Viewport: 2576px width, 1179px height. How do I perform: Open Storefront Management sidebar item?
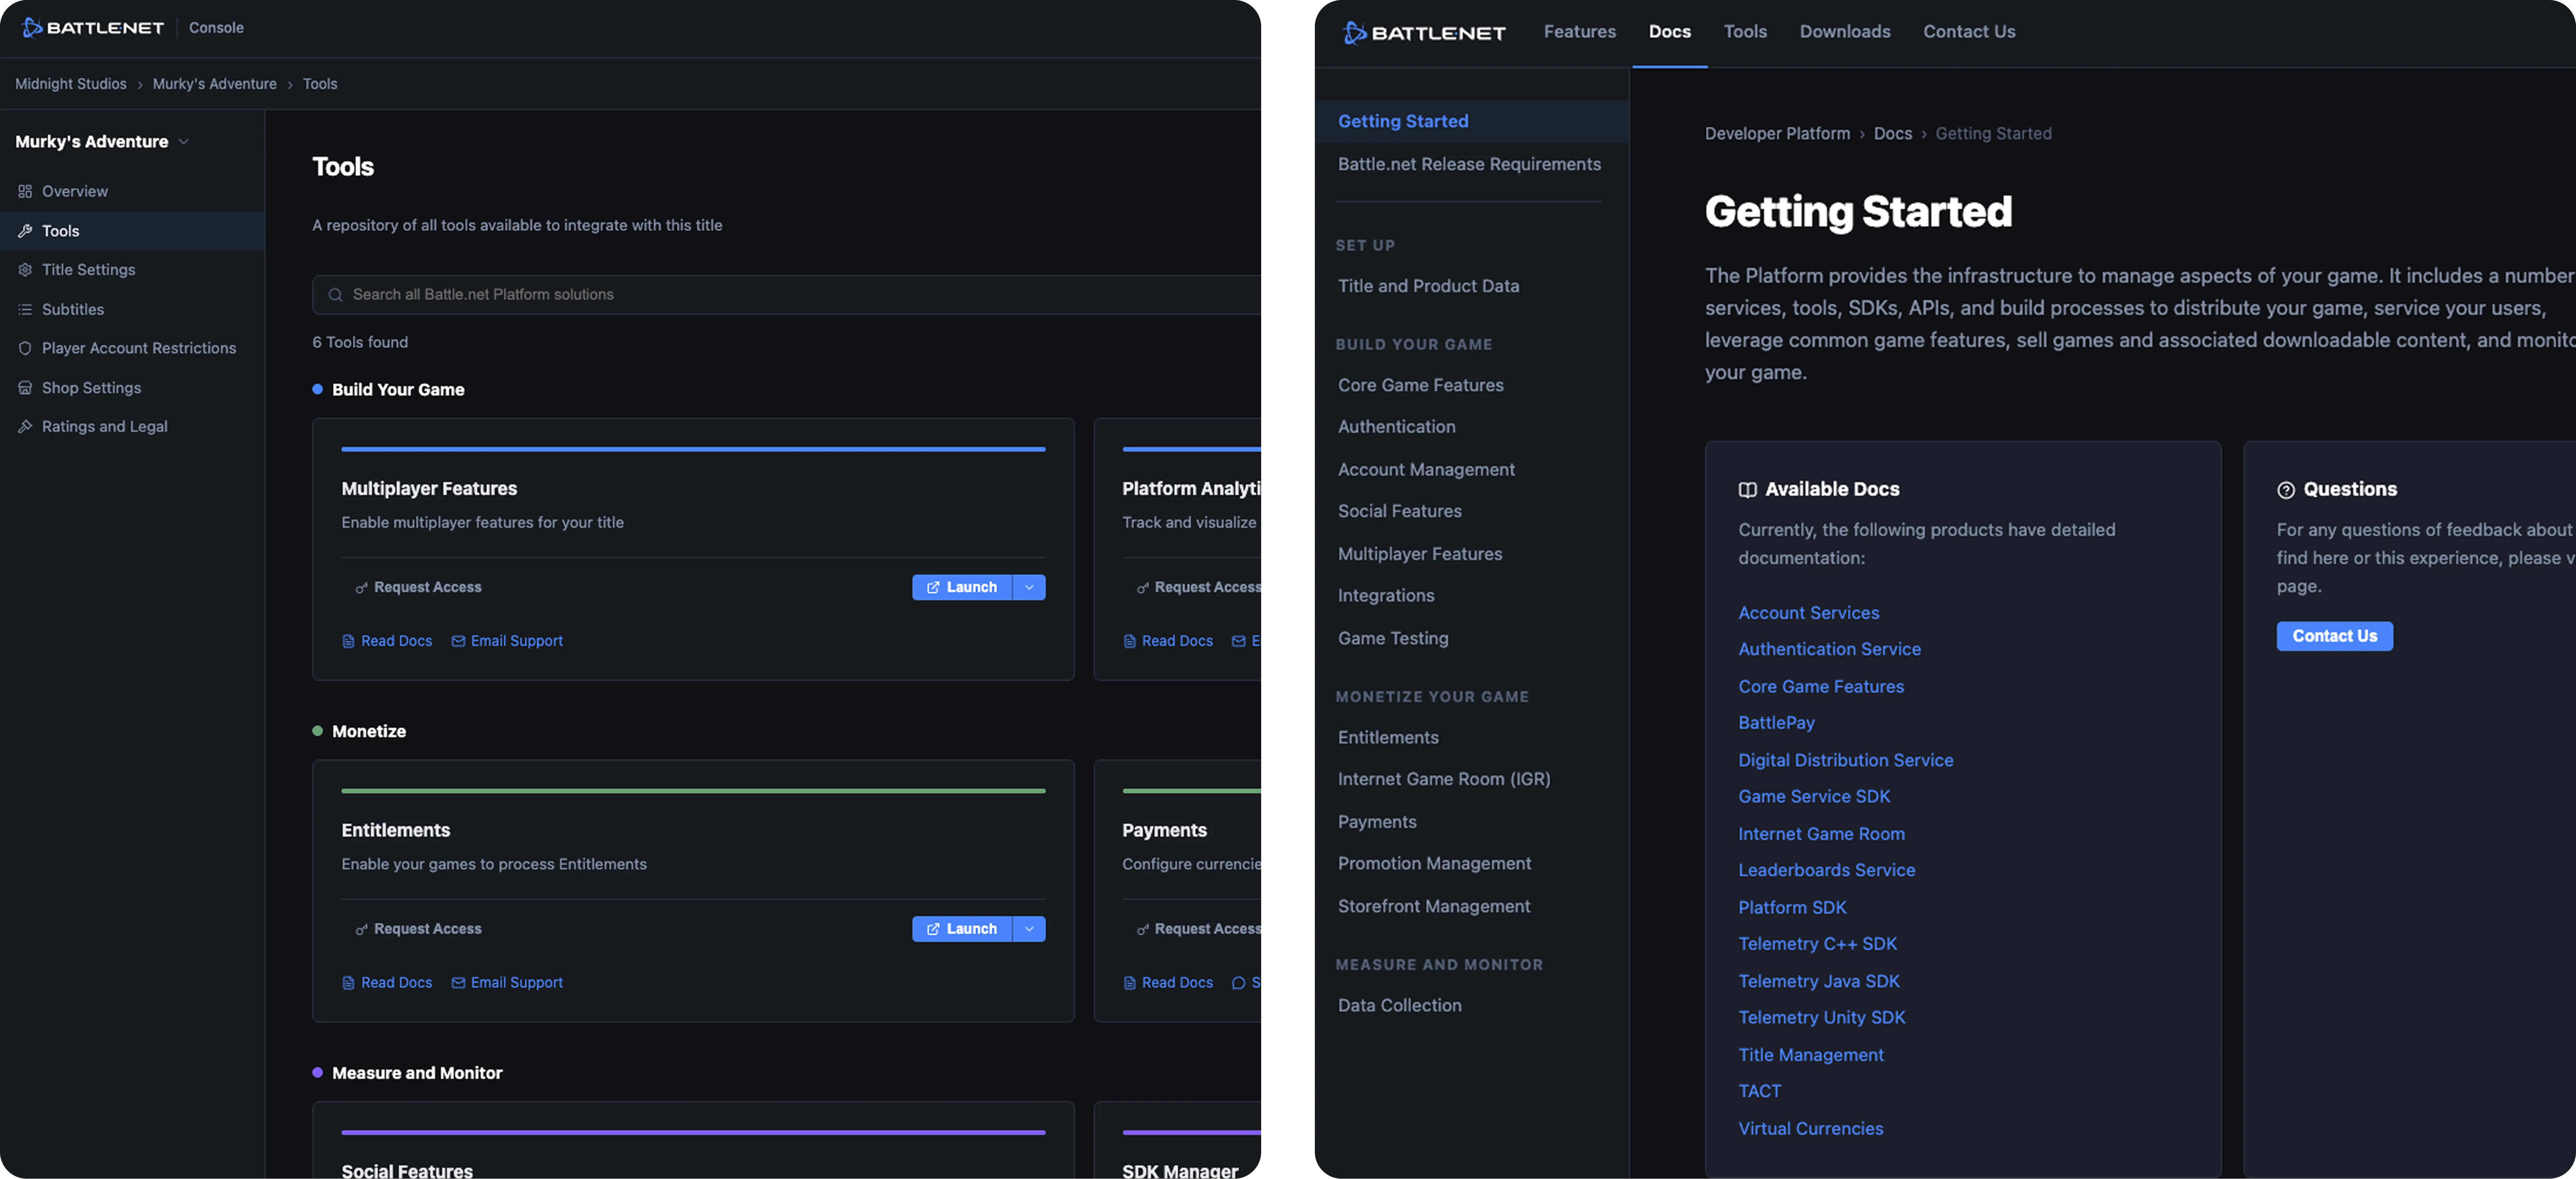click(x=1434, y=907)
